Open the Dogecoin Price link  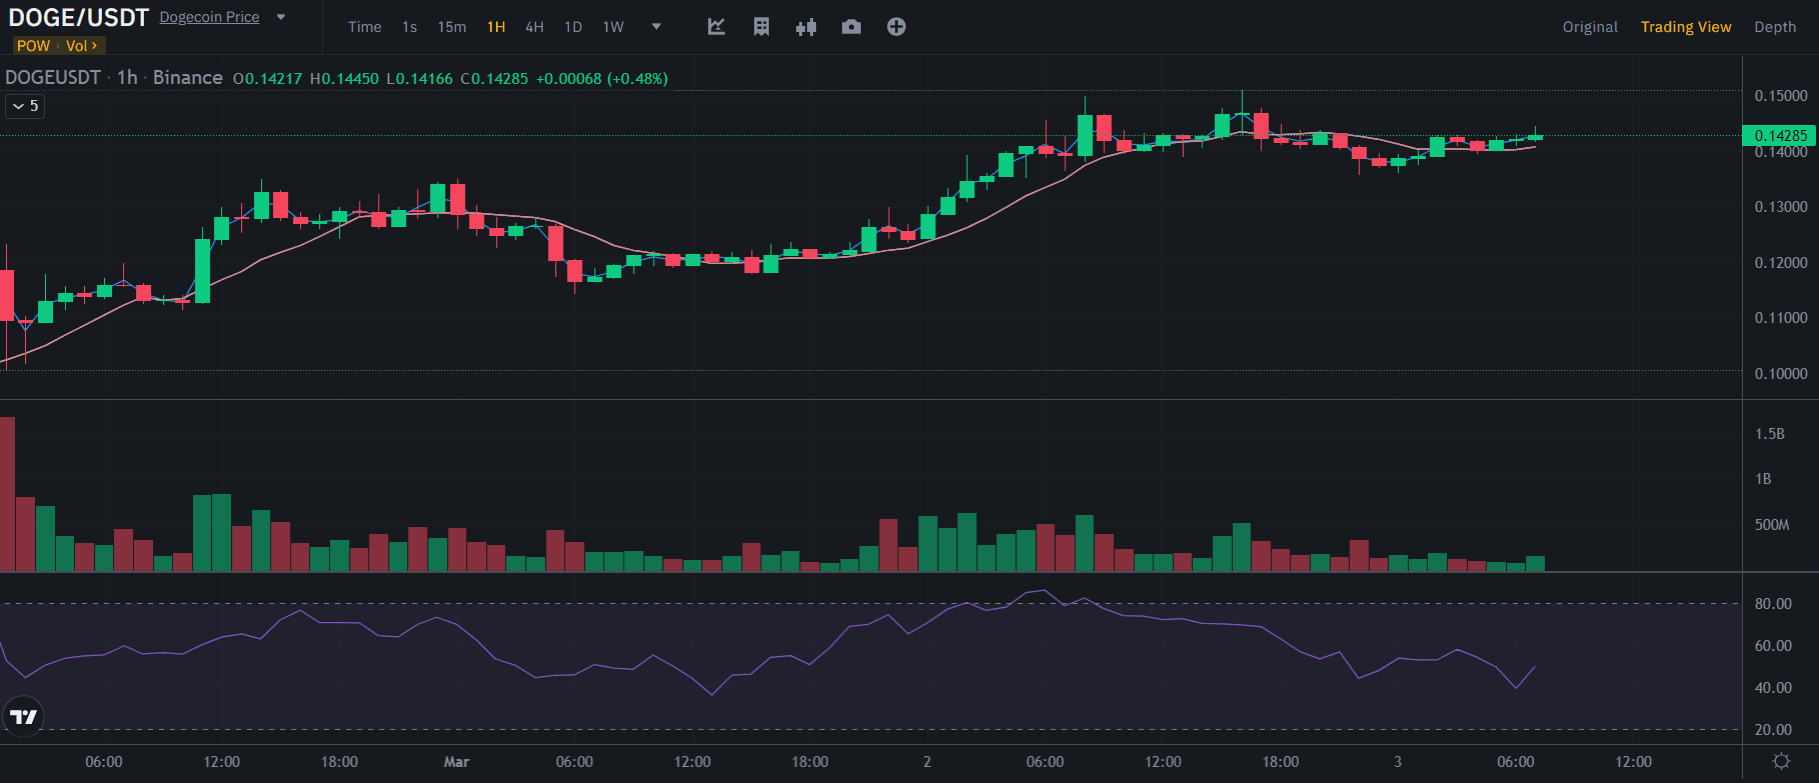click(209, 17)
